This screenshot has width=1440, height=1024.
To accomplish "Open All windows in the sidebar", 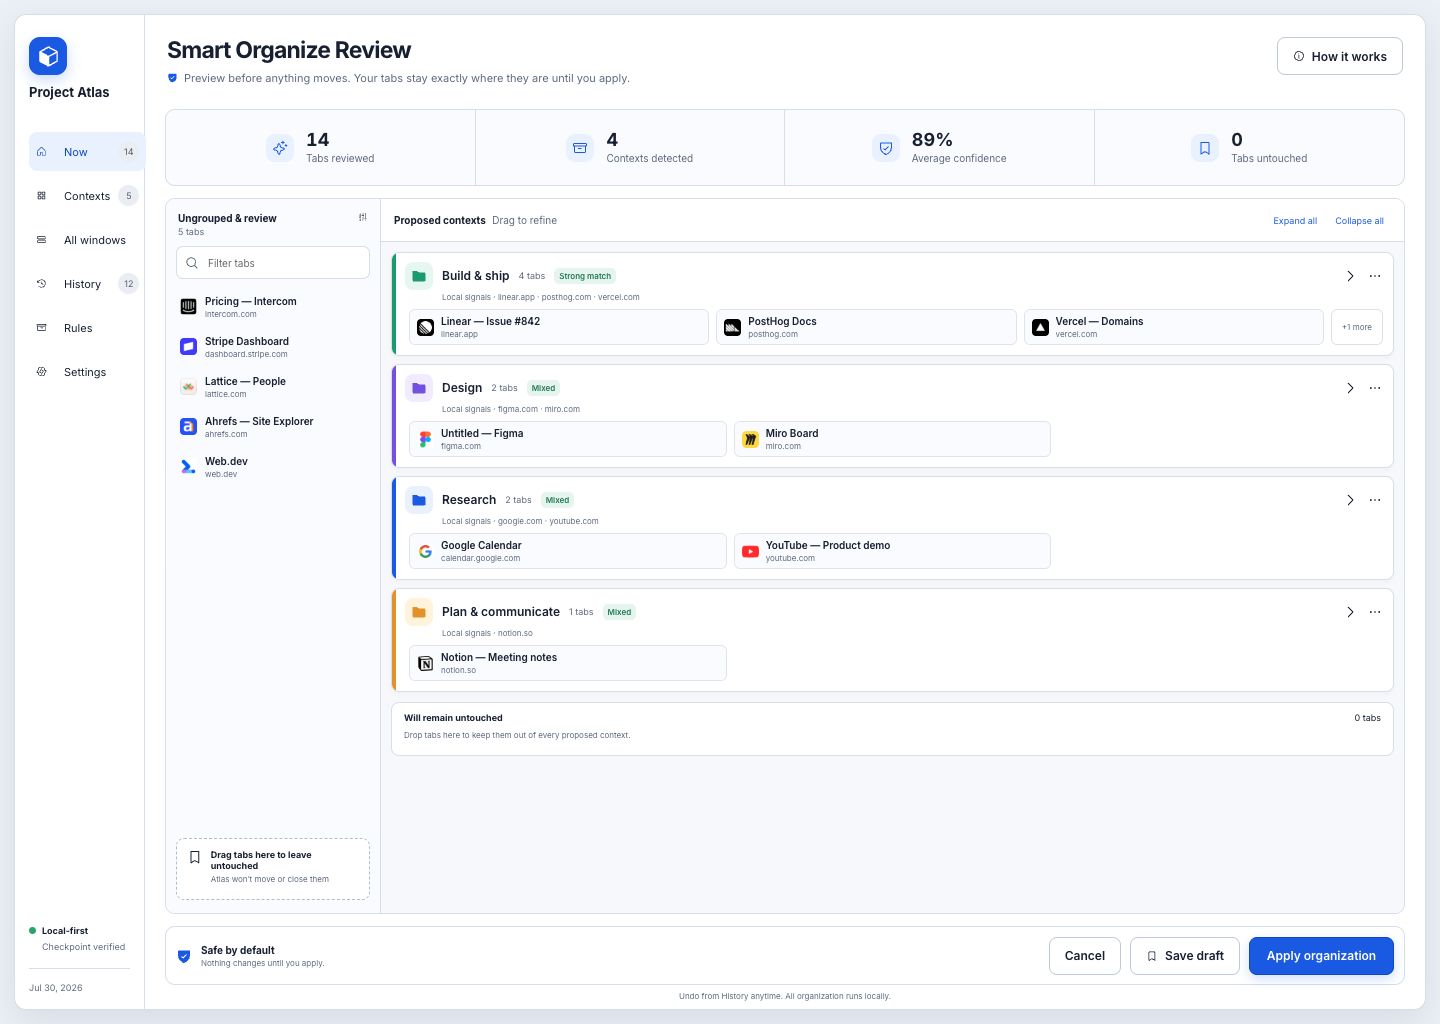I will coord(86,240).
